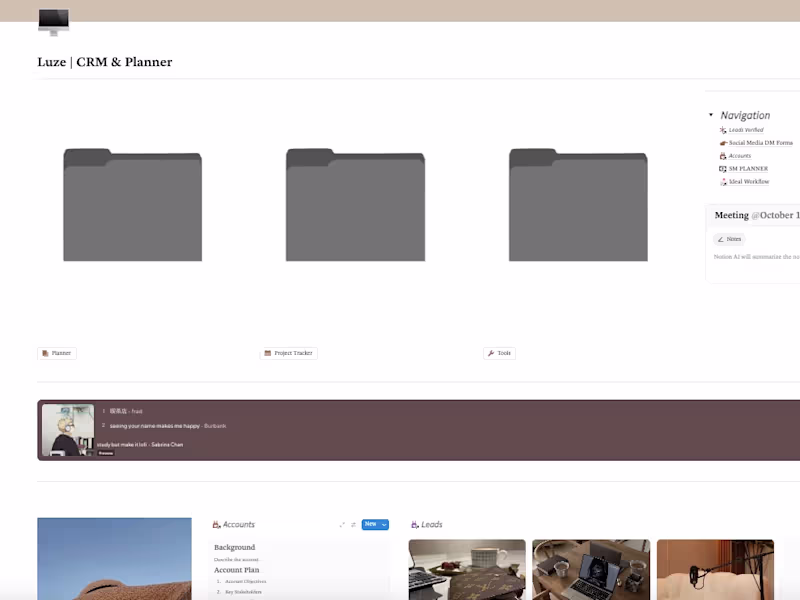Image resolution: width=800 pixels, height=600 pixels.
Task: Click the middle gray folder image
Action: pyautogui.click(x=355, y=205)
